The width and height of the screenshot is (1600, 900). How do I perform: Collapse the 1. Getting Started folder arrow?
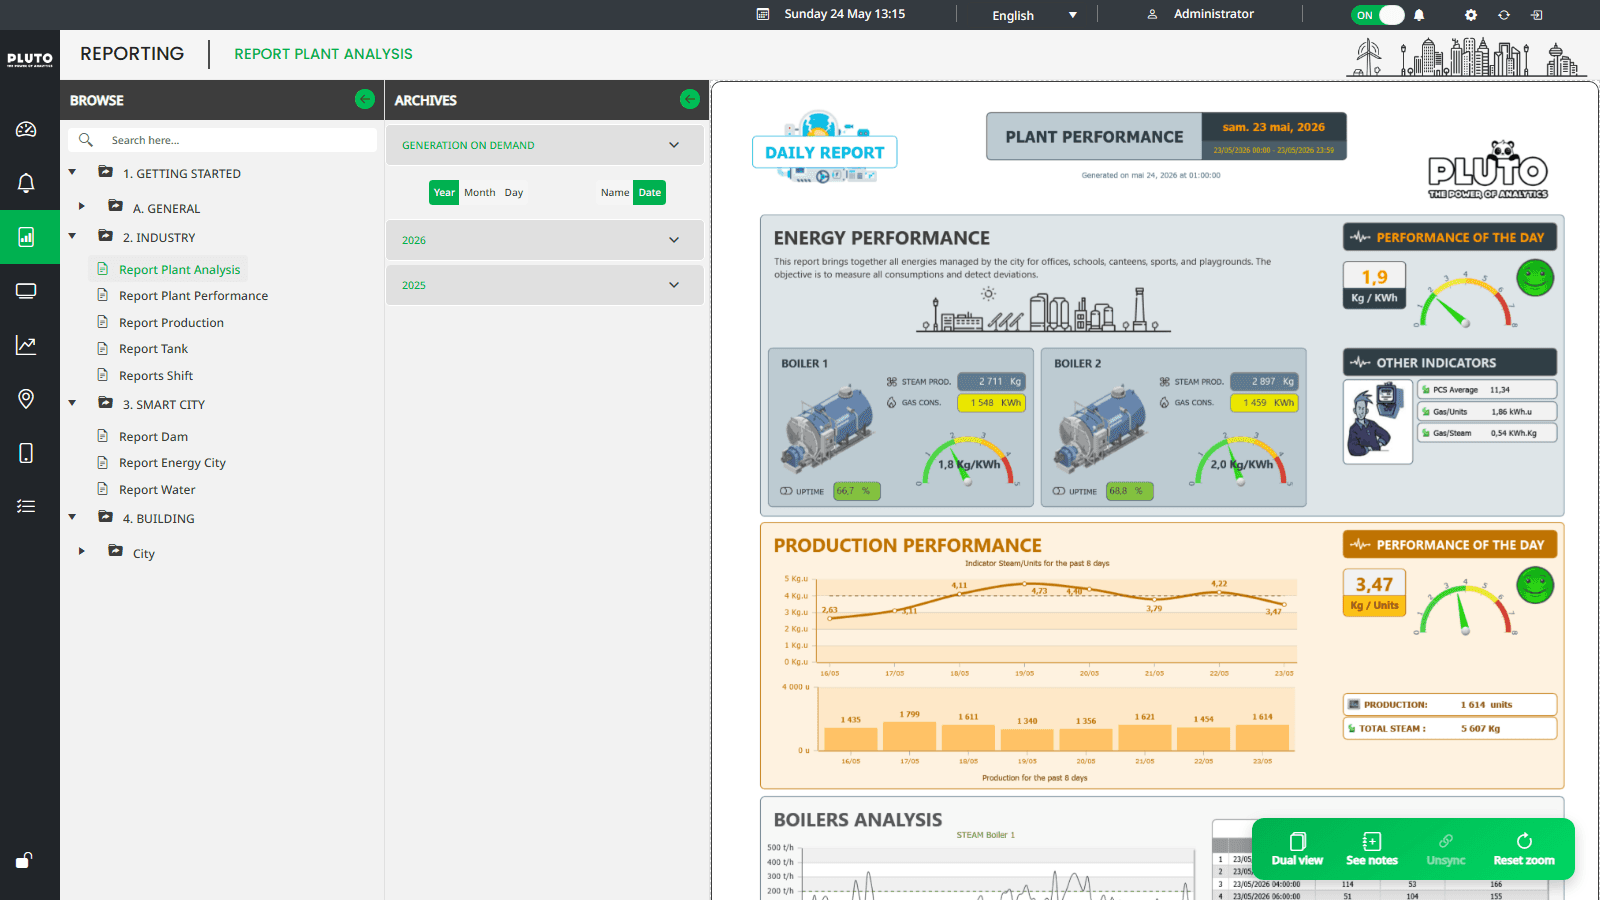[x=72, y=172]
